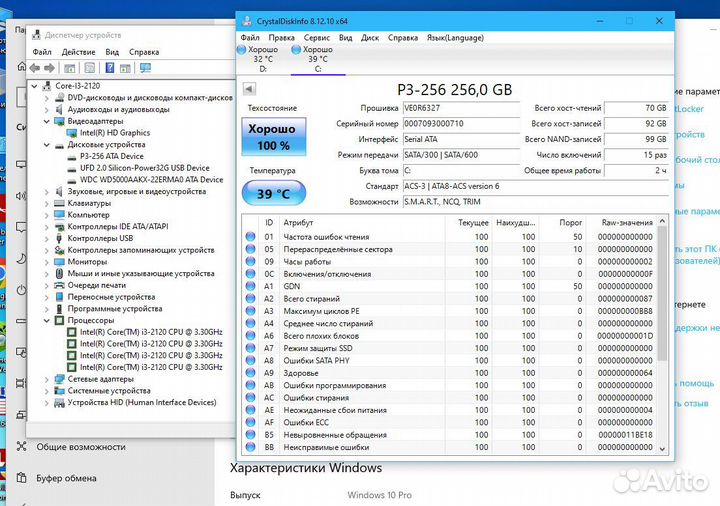Screen dimensions: 720x506
Task: Click scroll-down arrow of attribute list
Action: 662,449
